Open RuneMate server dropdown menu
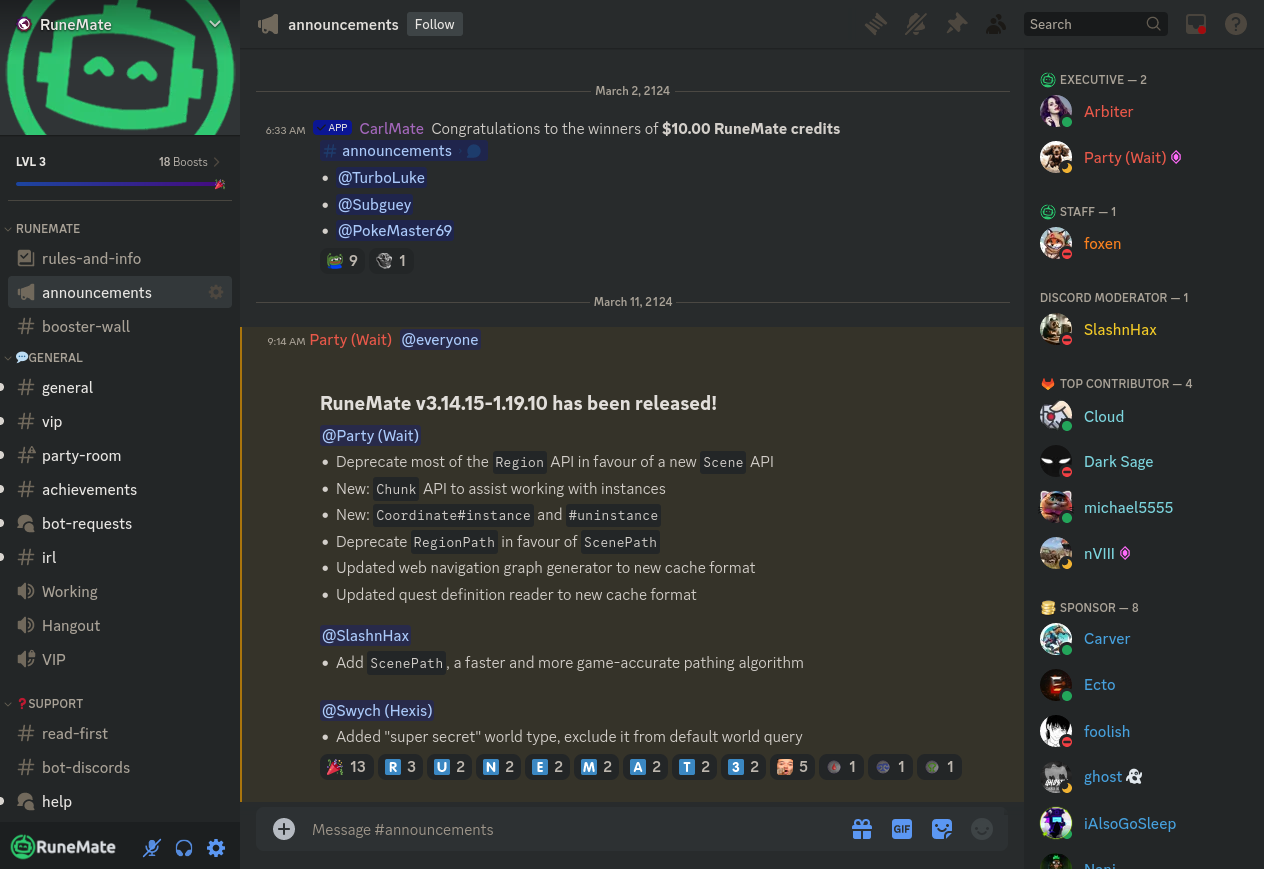The height and width of the screenshot is (869, 1264). click(215, 24)
